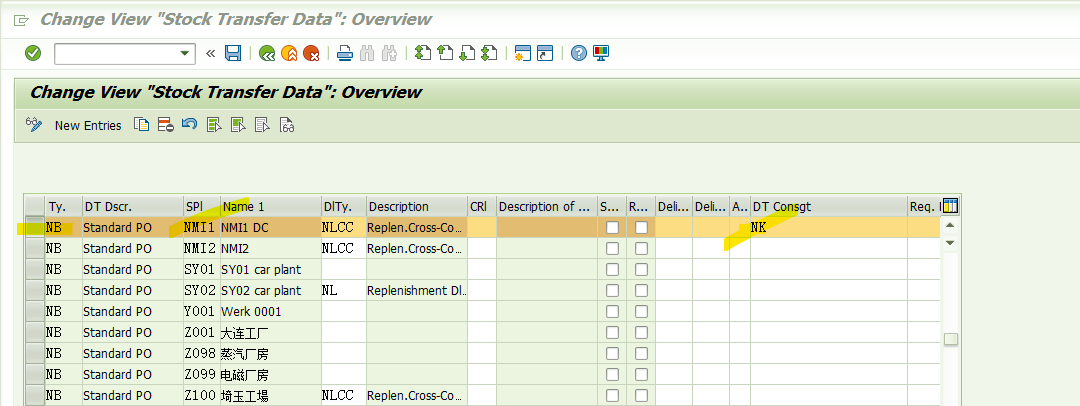Click the Next page icon
This screenshot has width=1080, height=406.
point(467,53)
